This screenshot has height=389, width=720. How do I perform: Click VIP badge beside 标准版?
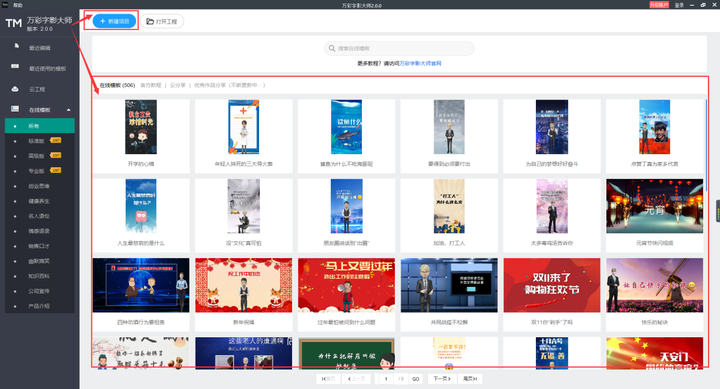tap(56, 140)
